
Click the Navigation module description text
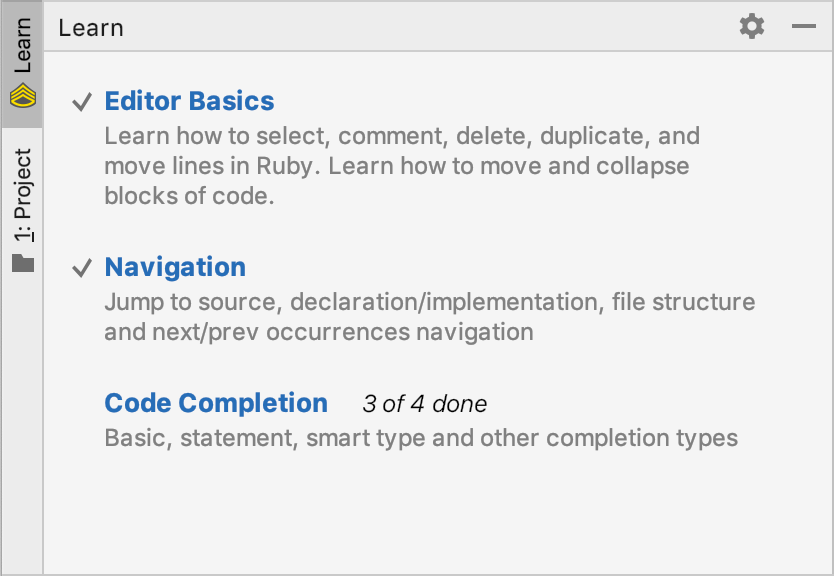point(430,317)
